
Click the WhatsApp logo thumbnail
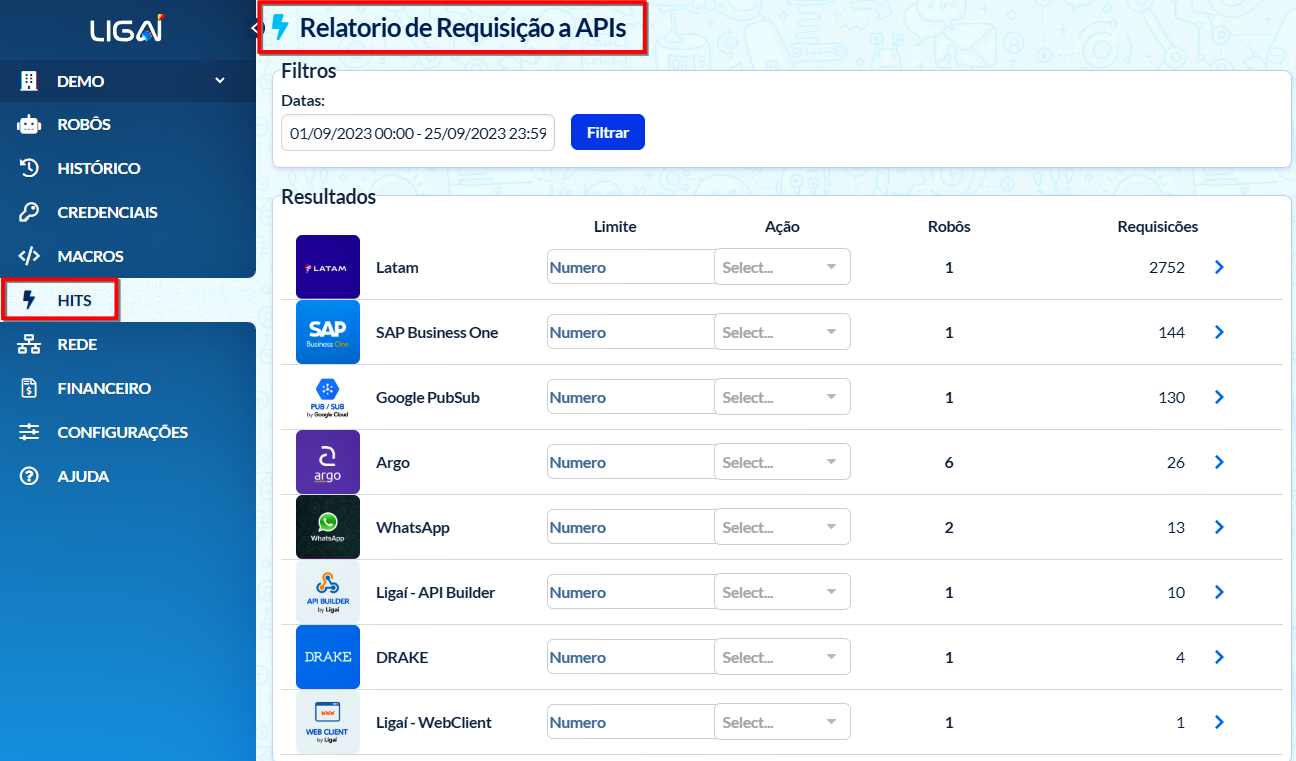pos(328,527)
